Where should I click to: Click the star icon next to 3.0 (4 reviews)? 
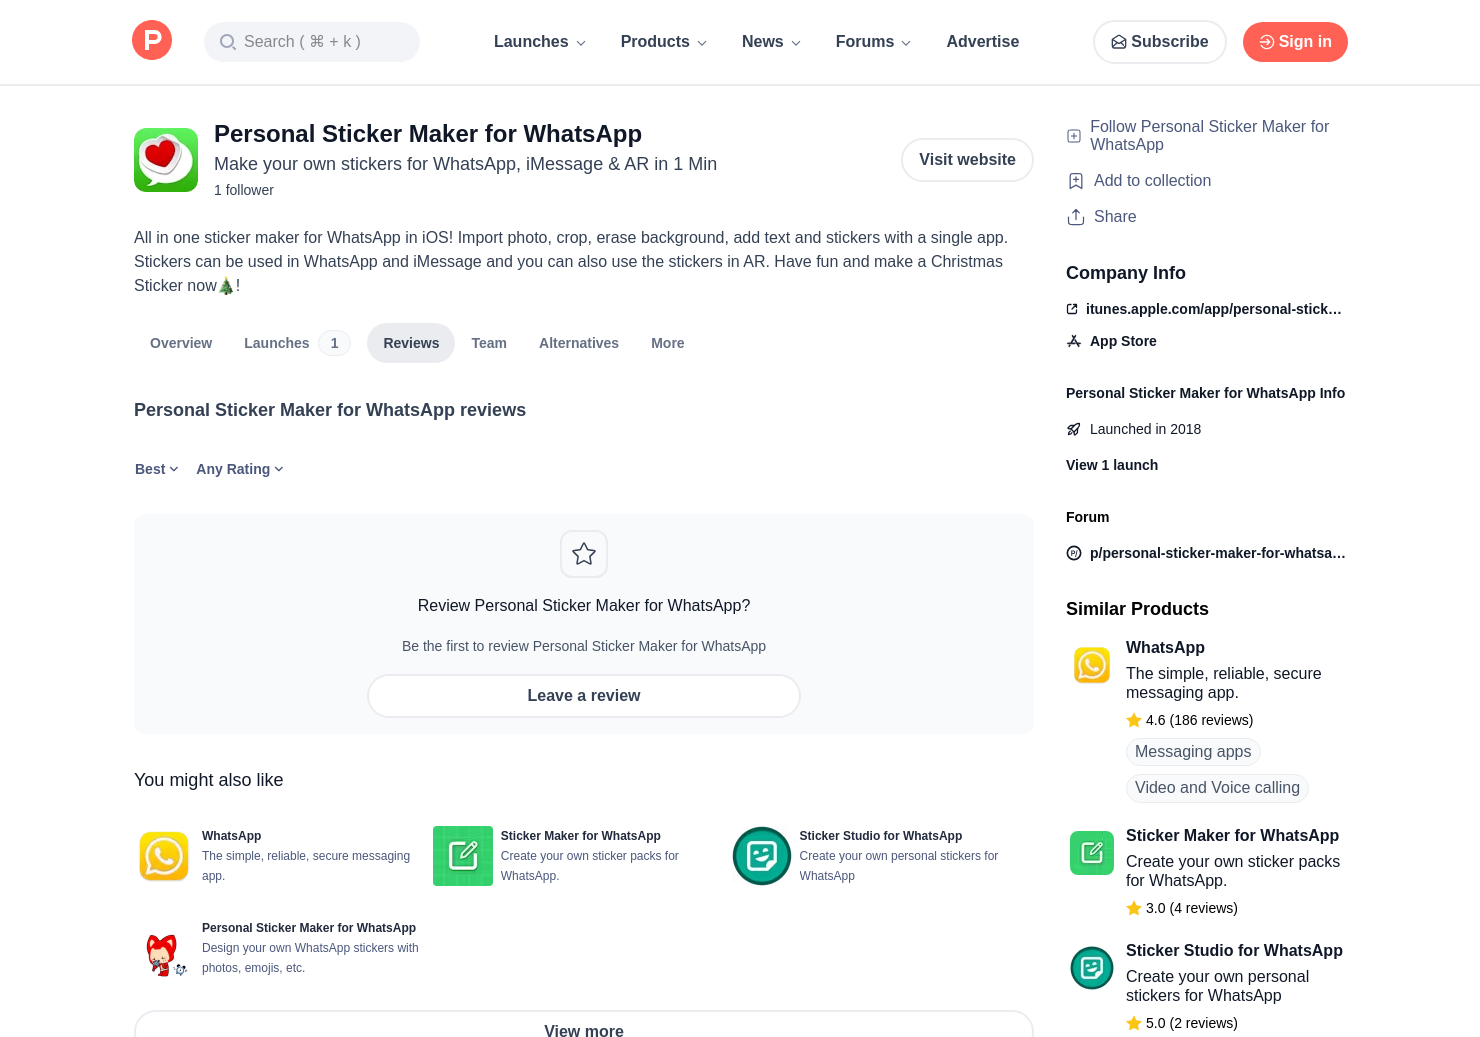point(1134,908)
